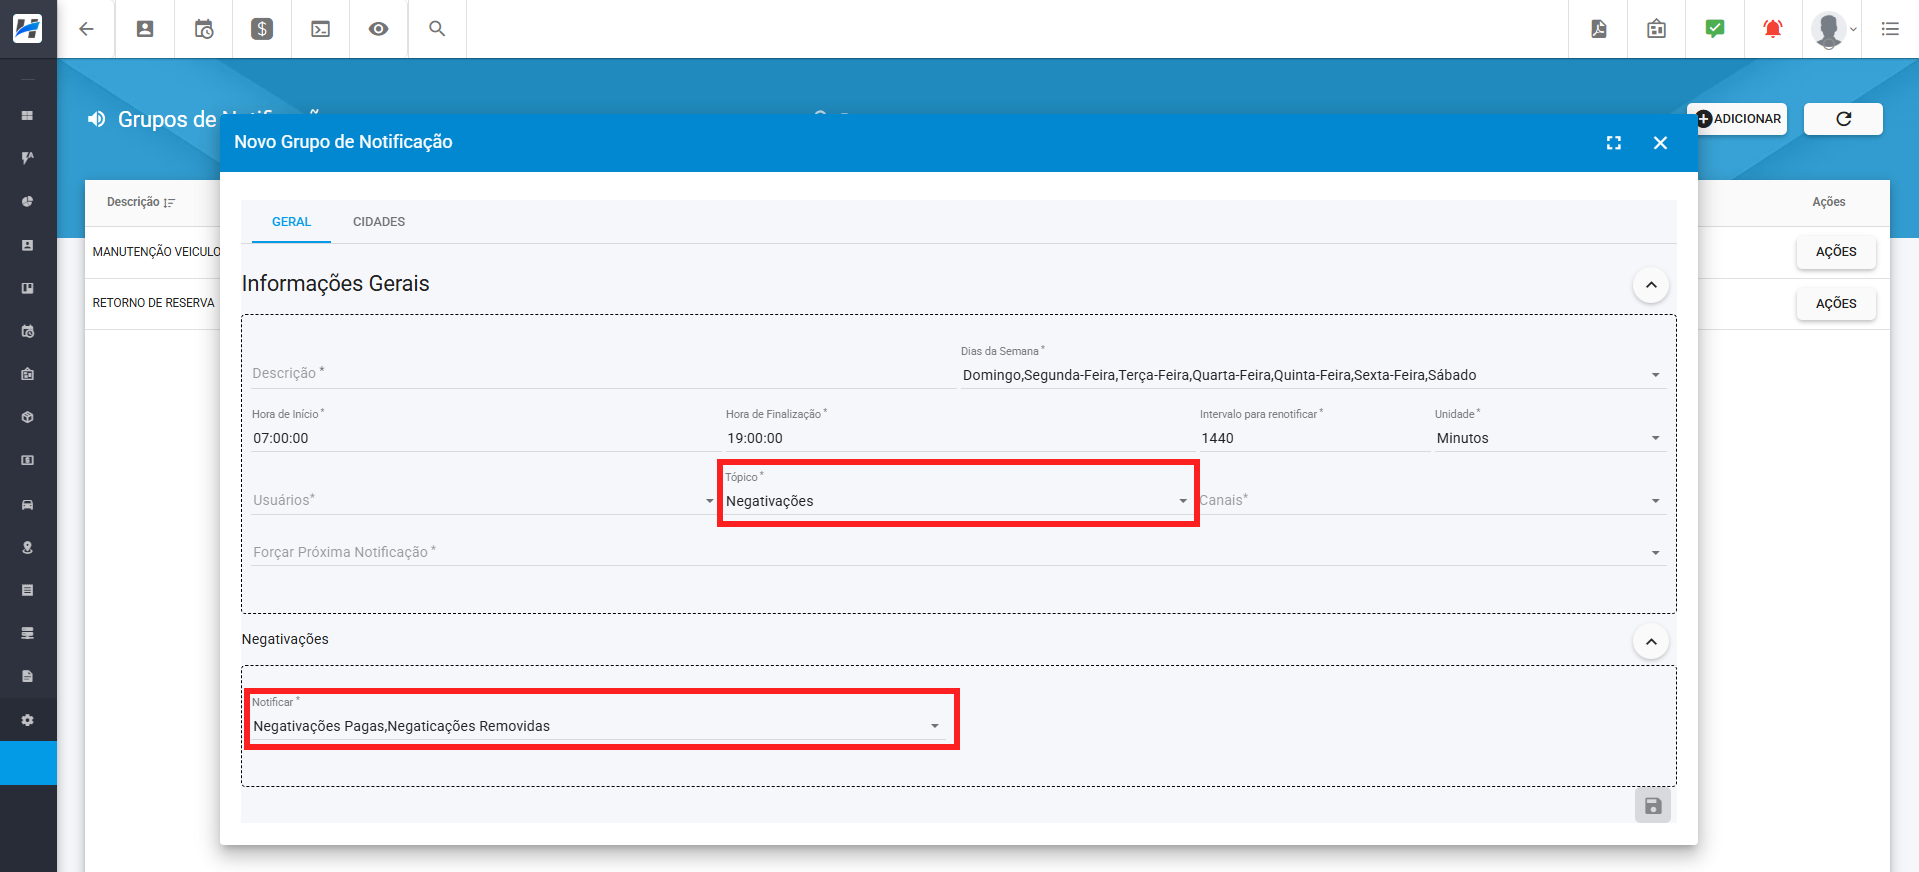1919x872 pixels.
Task: Open the list menu icon at top right
Action: tap(1890, 29)
